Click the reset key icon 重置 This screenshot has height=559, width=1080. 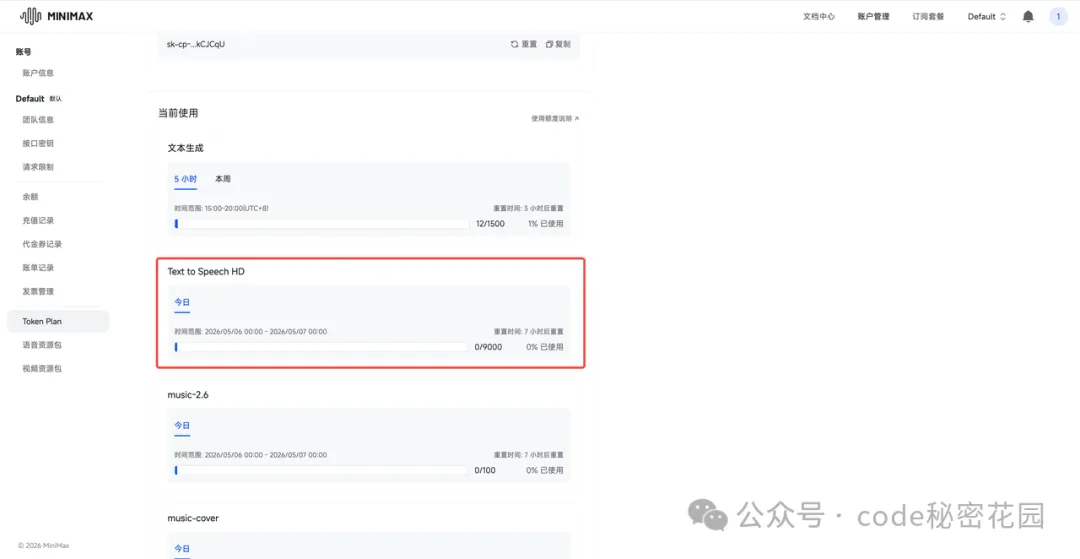[523, 44]
